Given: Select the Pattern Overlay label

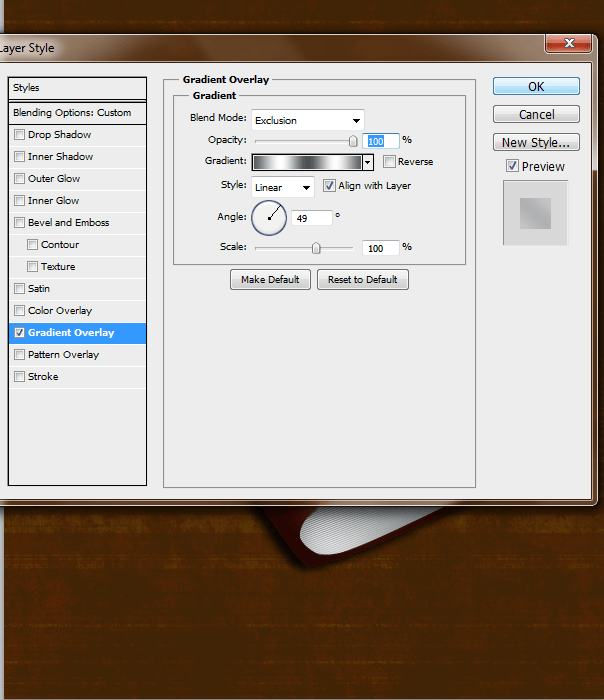Looking at the screenshot, I should tap(63, 354).
